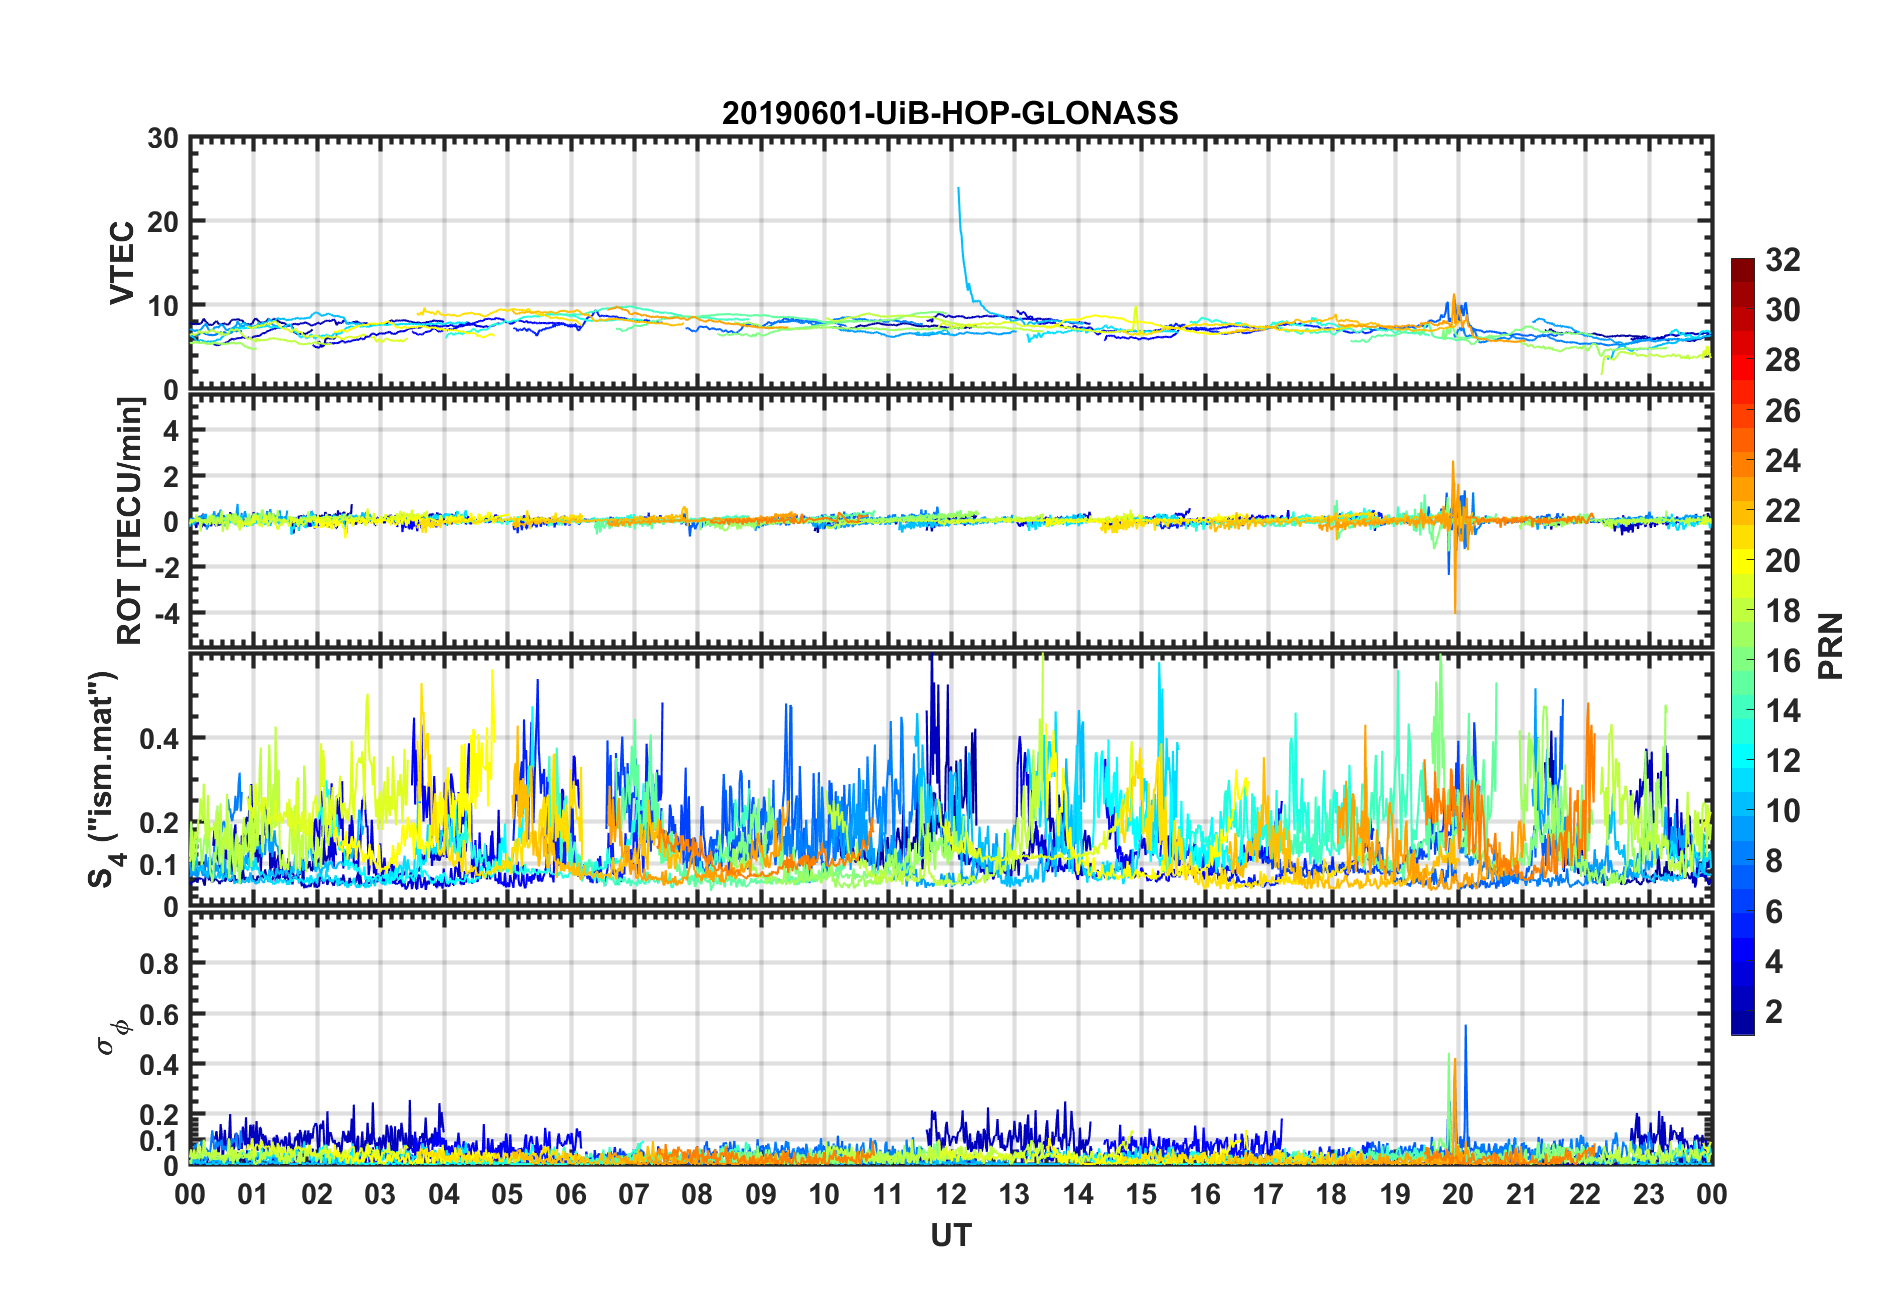Click the 02 tick on the UT axis

point(317,1194)
